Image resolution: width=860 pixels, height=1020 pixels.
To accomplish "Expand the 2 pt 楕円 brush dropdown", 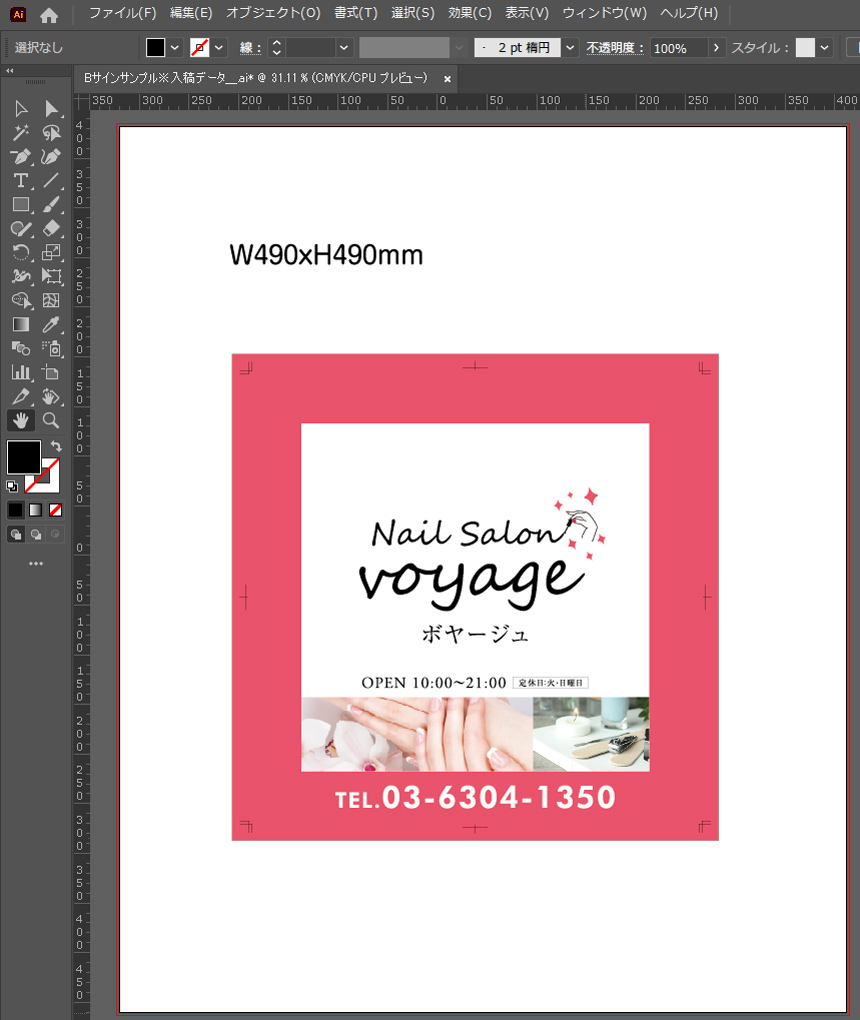I will pyautogui.click(x=570, y=48).
